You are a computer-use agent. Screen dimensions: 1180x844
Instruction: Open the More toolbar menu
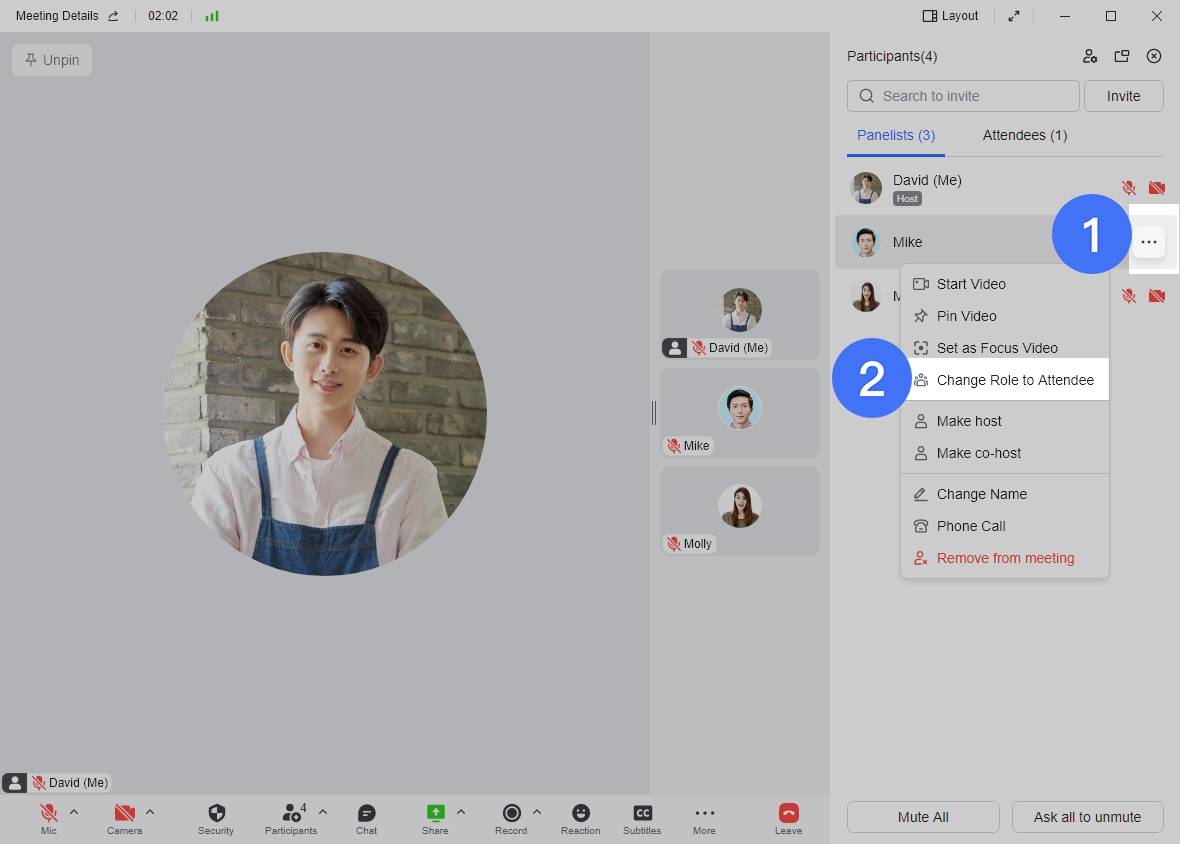tap(704, 813)
